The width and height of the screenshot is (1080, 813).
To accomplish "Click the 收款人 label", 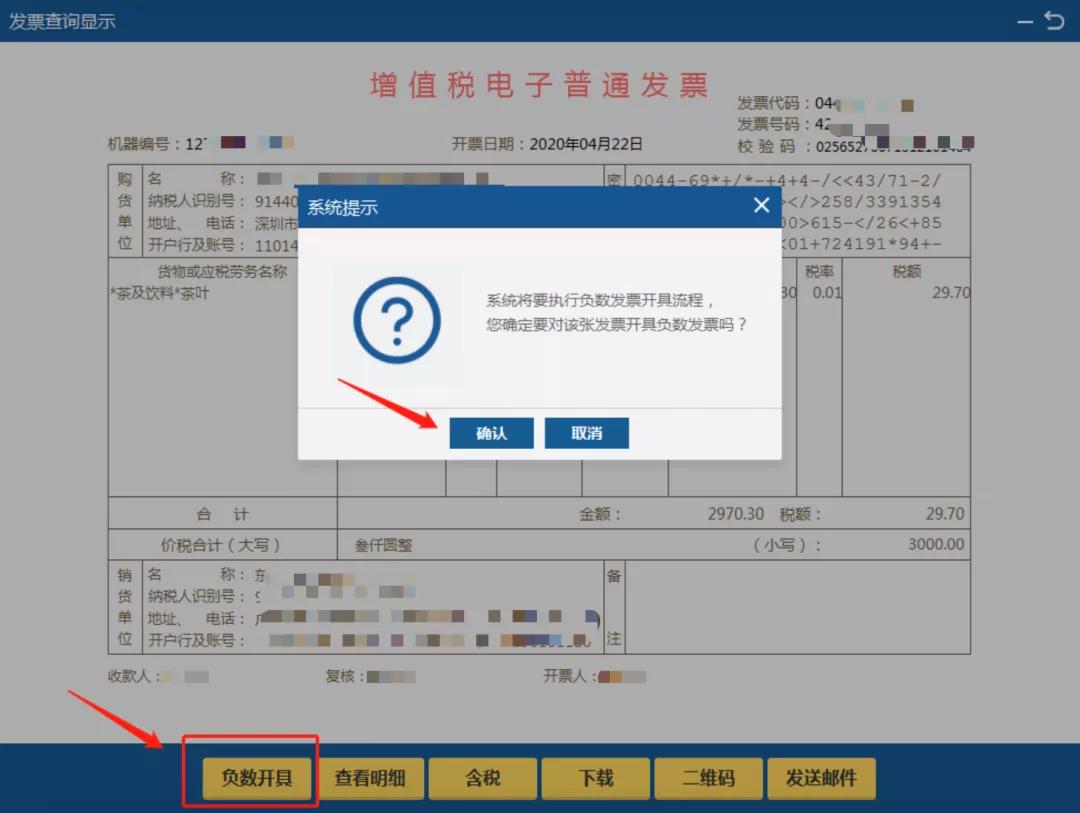I will click(x=129, y=676).
